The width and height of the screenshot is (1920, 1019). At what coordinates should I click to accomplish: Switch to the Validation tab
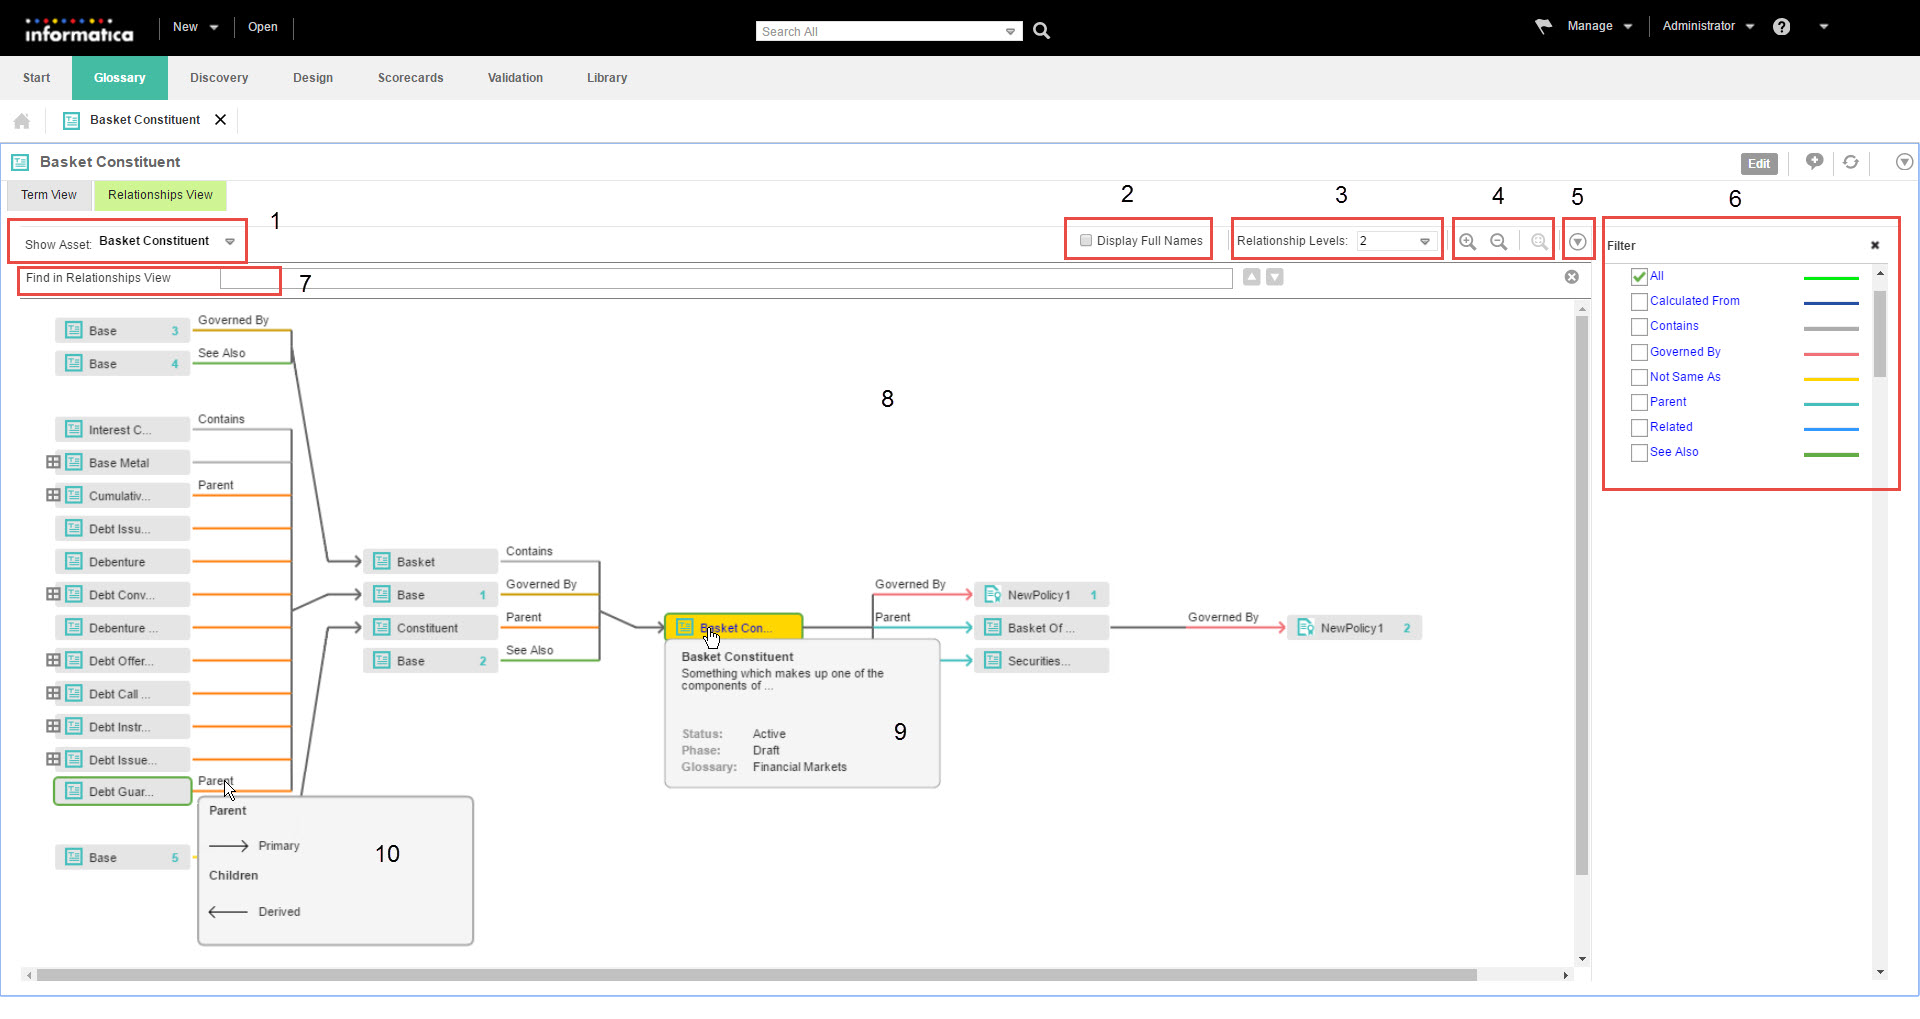(x=515, y=78)
